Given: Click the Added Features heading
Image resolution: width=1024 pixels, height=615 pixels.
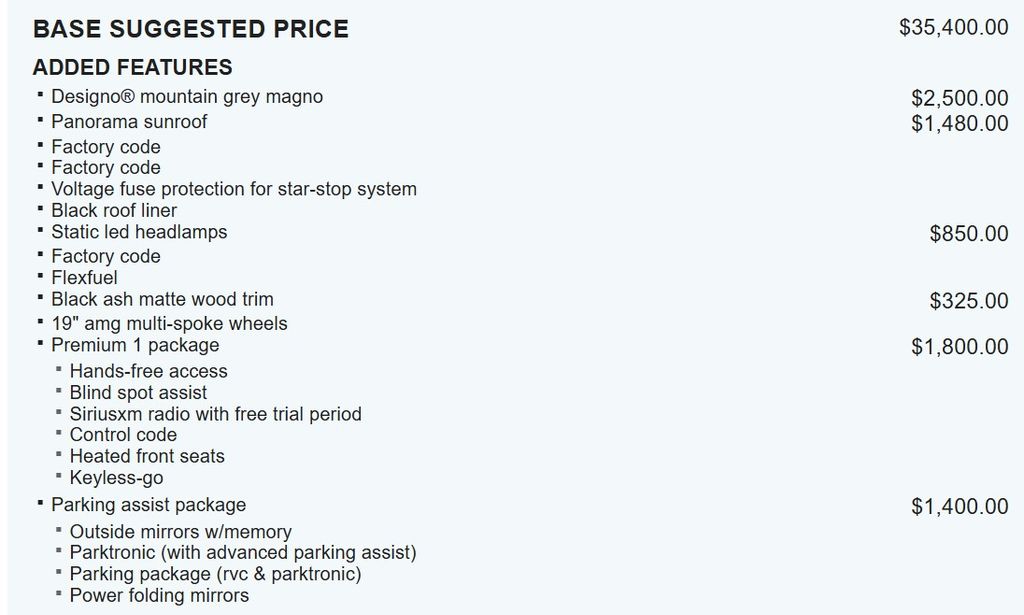Looking at the screenshot, I should coord(132,67).
